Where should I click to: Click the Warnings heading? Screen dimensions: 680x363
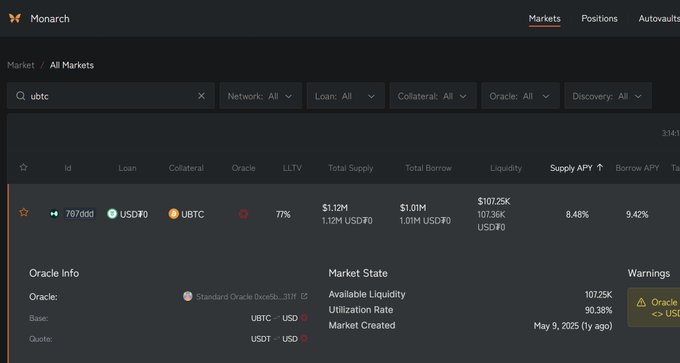(649, 273)
